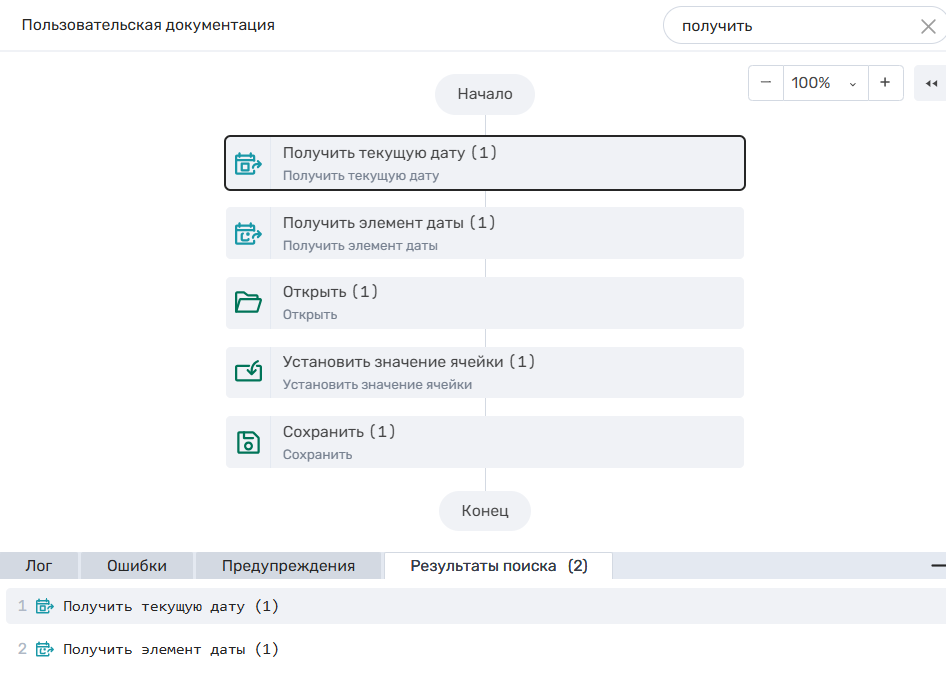
Task: Switch to the 'Предупреждения' tab
Action: click(288, 566)
